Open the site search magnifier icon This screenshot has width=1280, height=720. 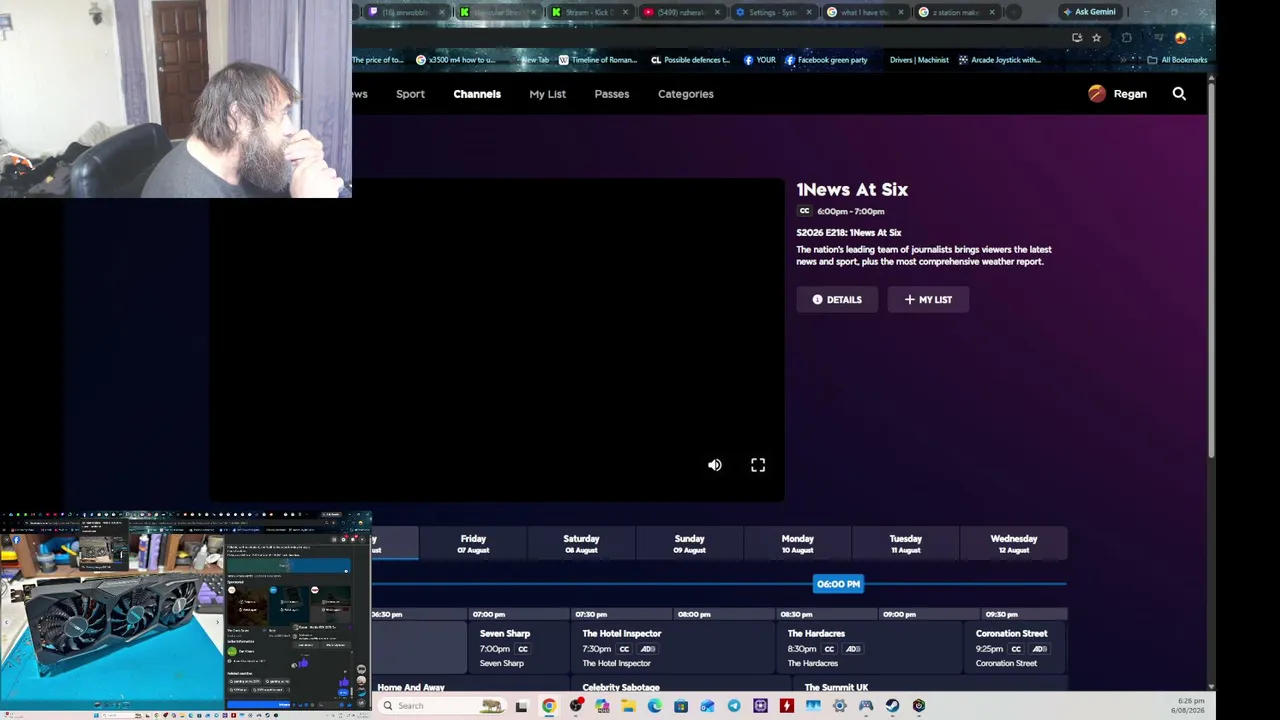[x=1179, y=94]
